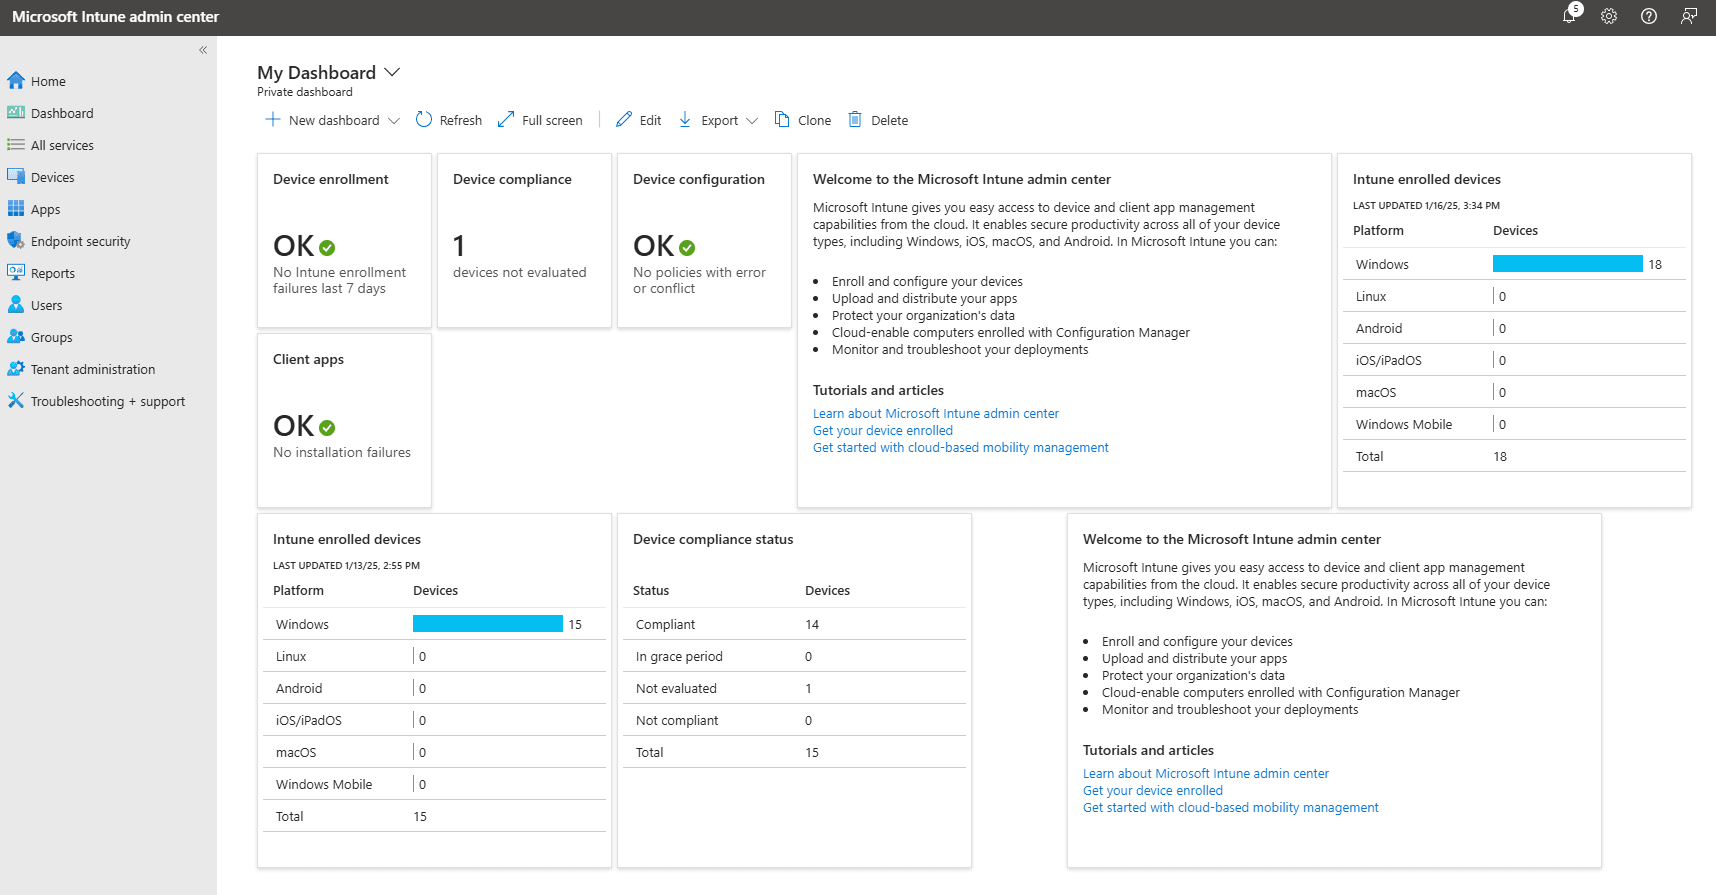Screen dimensions: 1716x895
Task: Click the Refresh toolbar label
Action: pos(461,121)
